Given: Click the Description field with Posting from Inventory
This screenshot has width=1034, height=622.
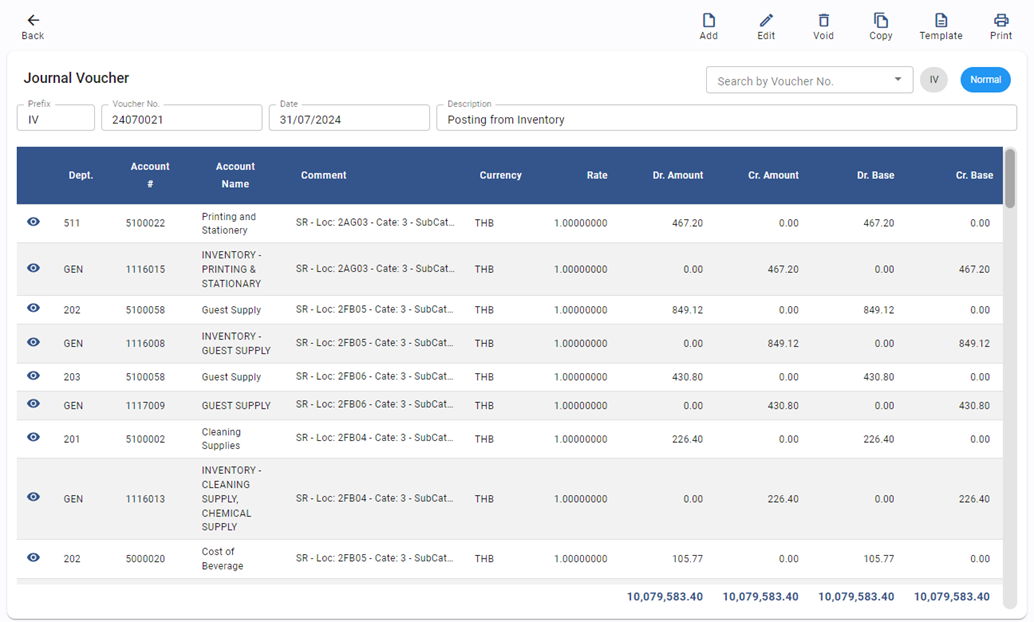Looking at the screenshot, I should tap(725, 119).
